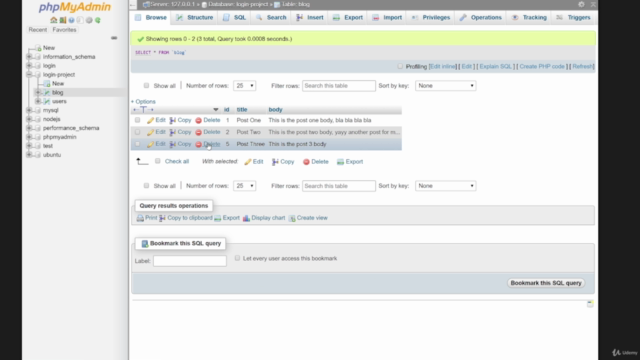This screenshot has height=360, width=640.
Task: Go to the Insert tab
Action: (310, 18)
